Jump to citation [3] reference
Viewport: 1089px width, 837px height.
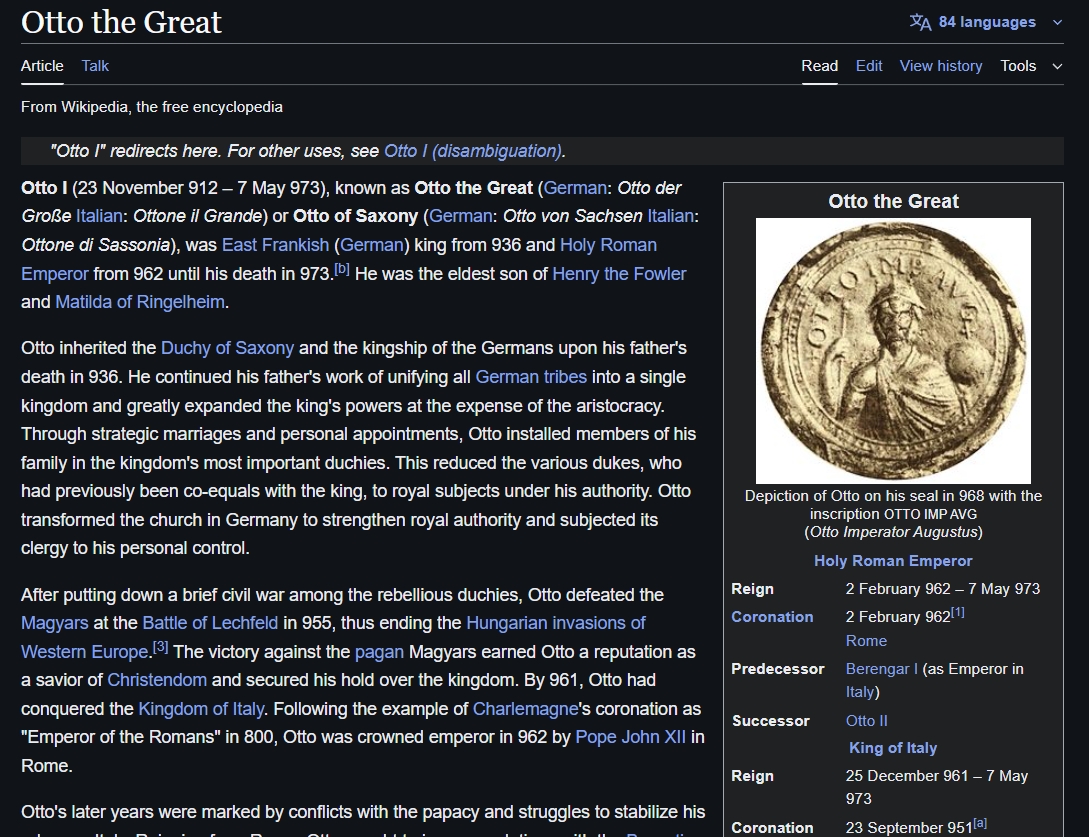tap(160, 647)
